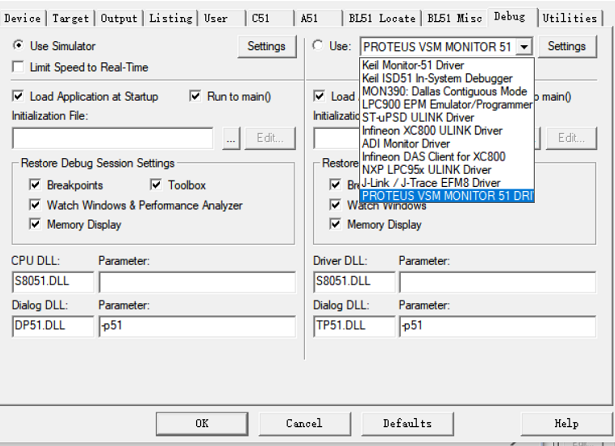
Task: Edit Dialog DLL field DP51.DLL
Action: click(x=53, y=326)
